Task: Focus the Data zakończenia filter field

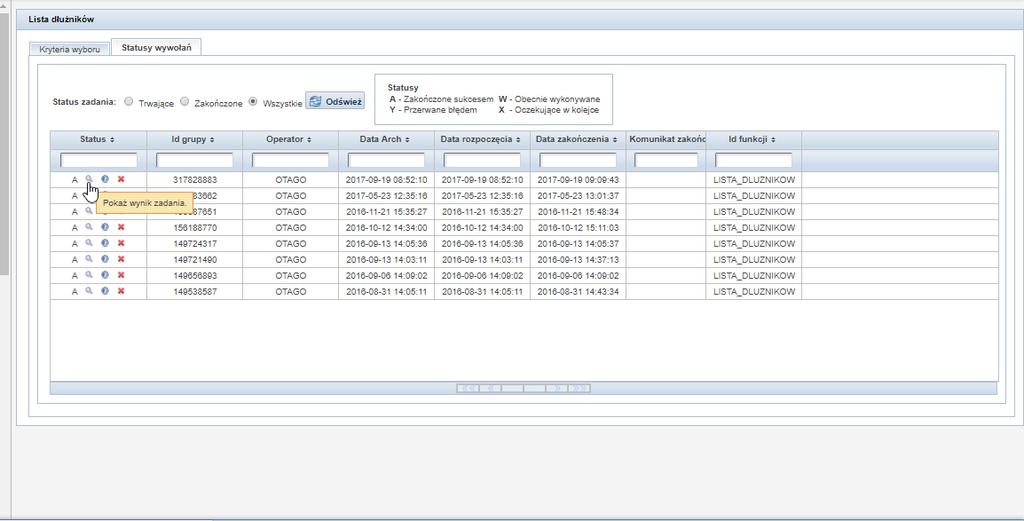Action: pyautogui.click(x=578, y=160)
